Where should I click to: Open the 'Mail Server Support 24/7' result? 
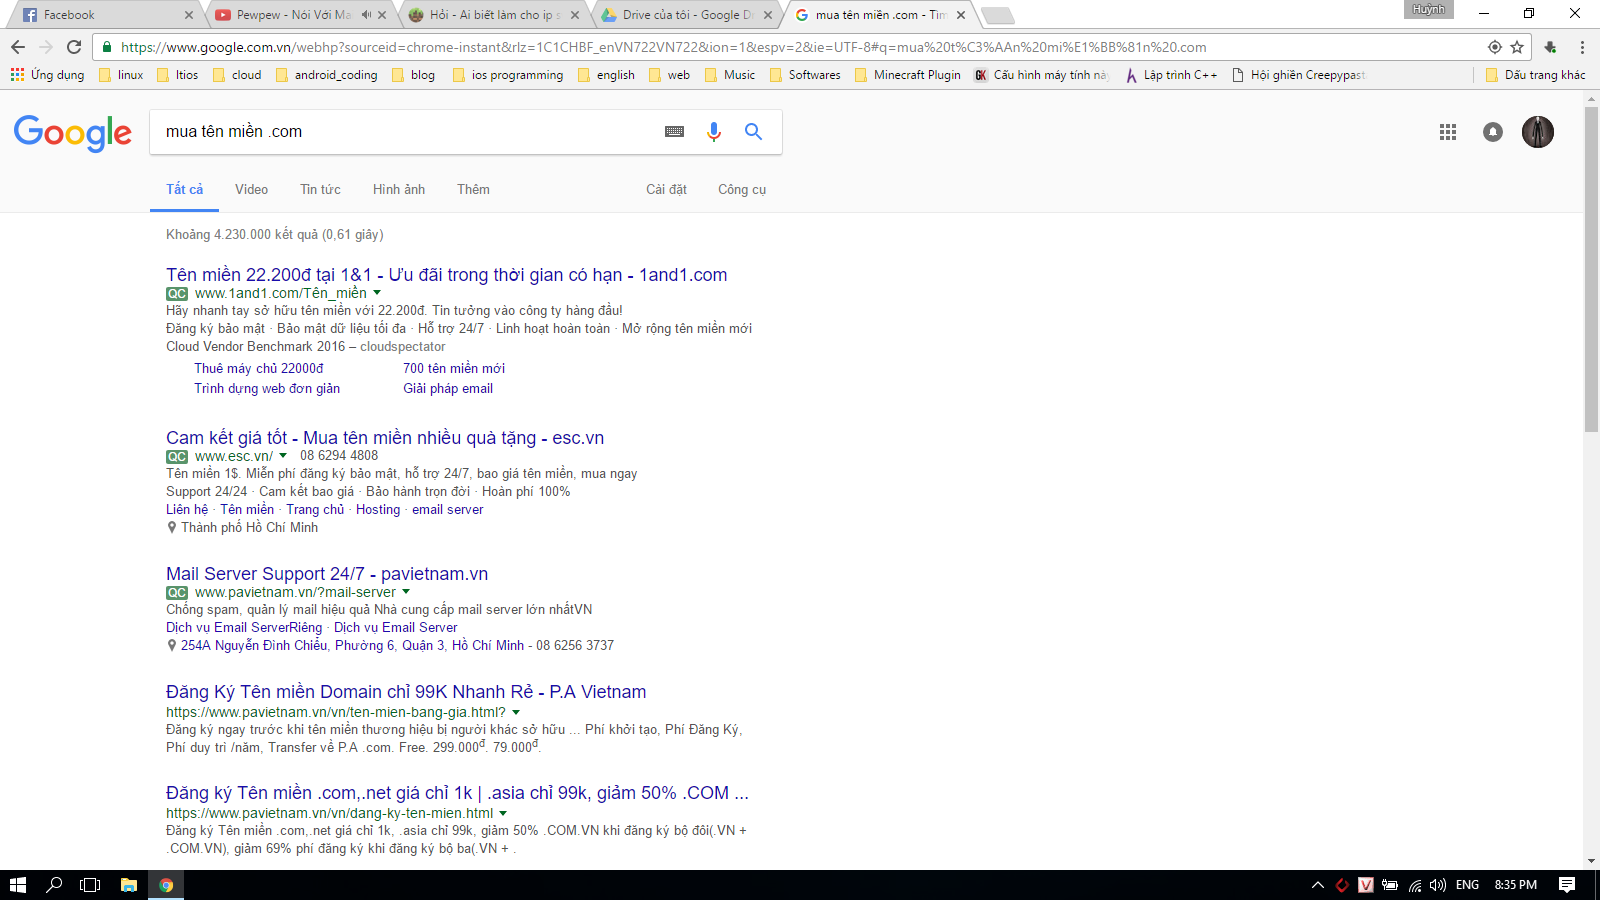[327, 574]
